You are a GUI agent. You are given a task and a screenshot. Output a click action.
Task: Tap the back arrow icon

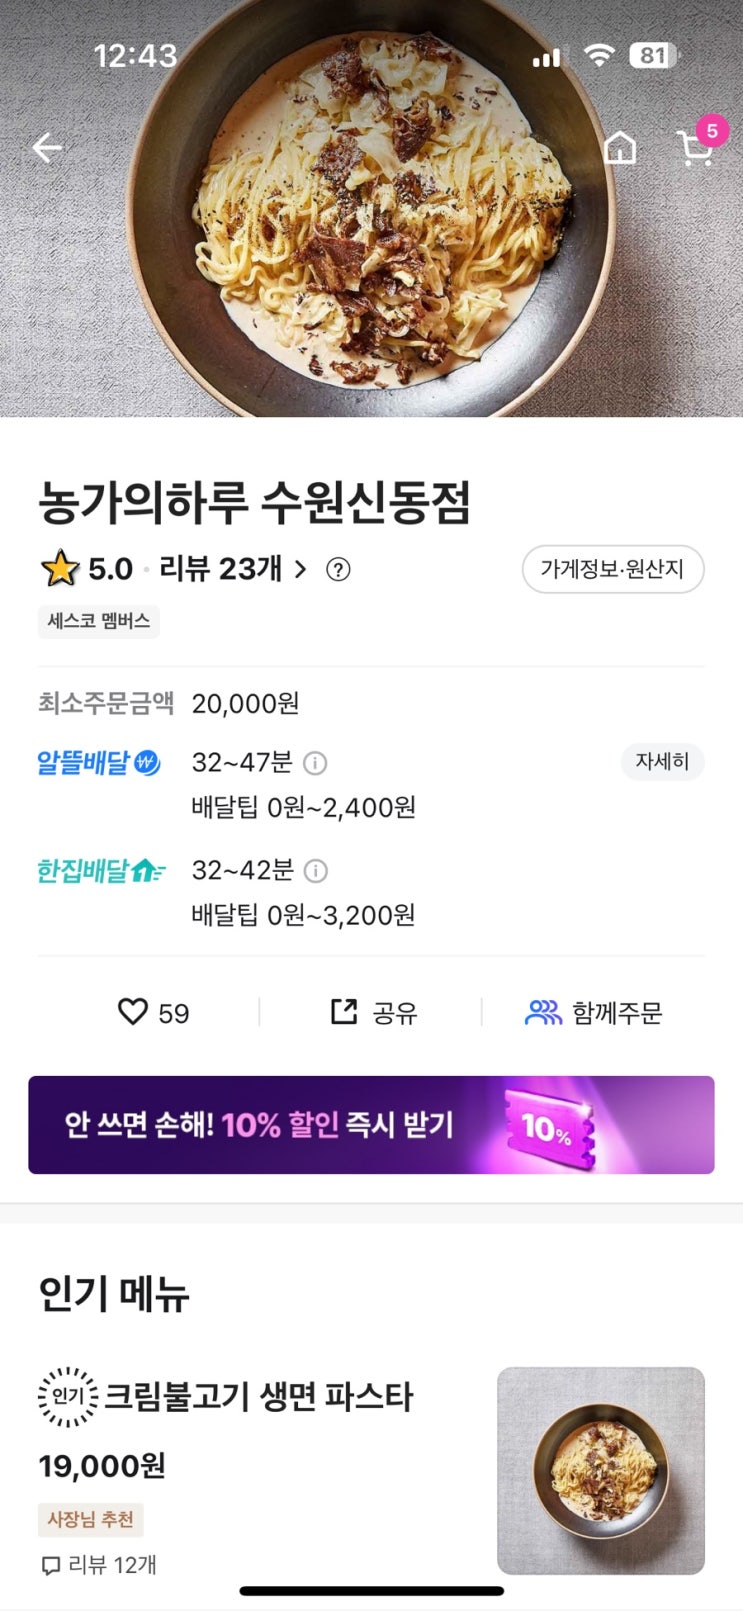47,148
